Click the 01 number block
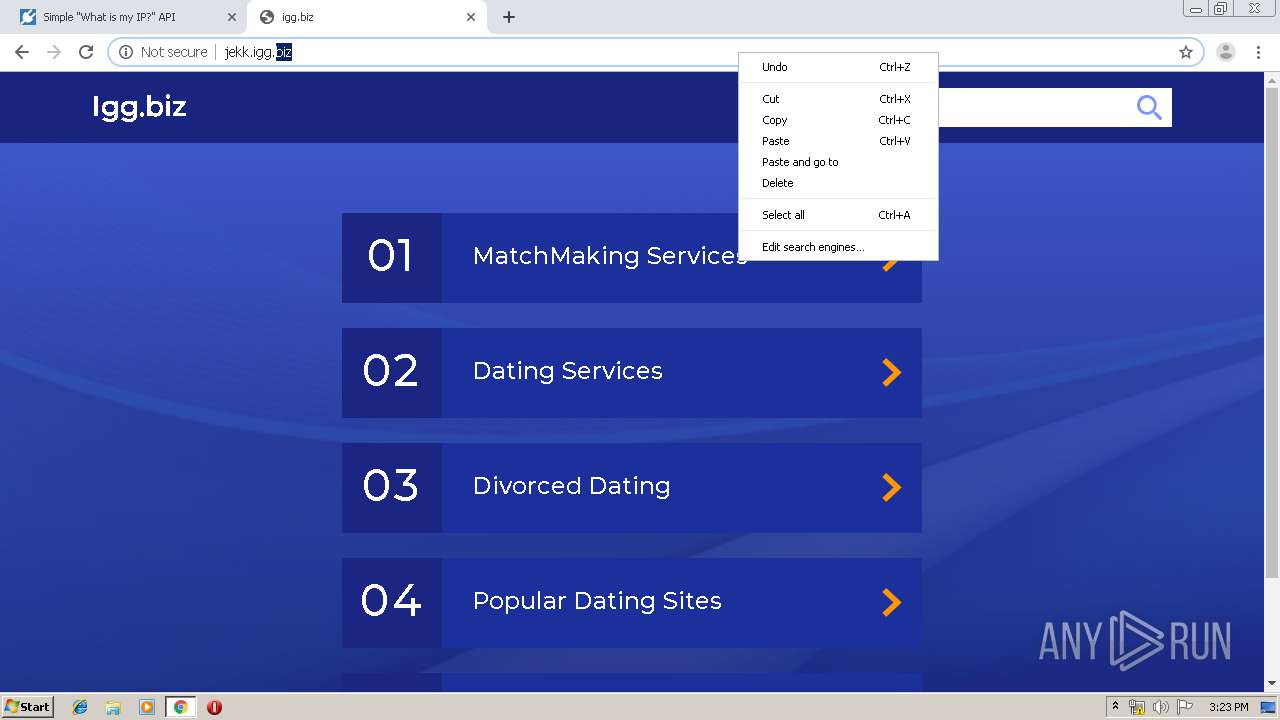 [392, 258]
